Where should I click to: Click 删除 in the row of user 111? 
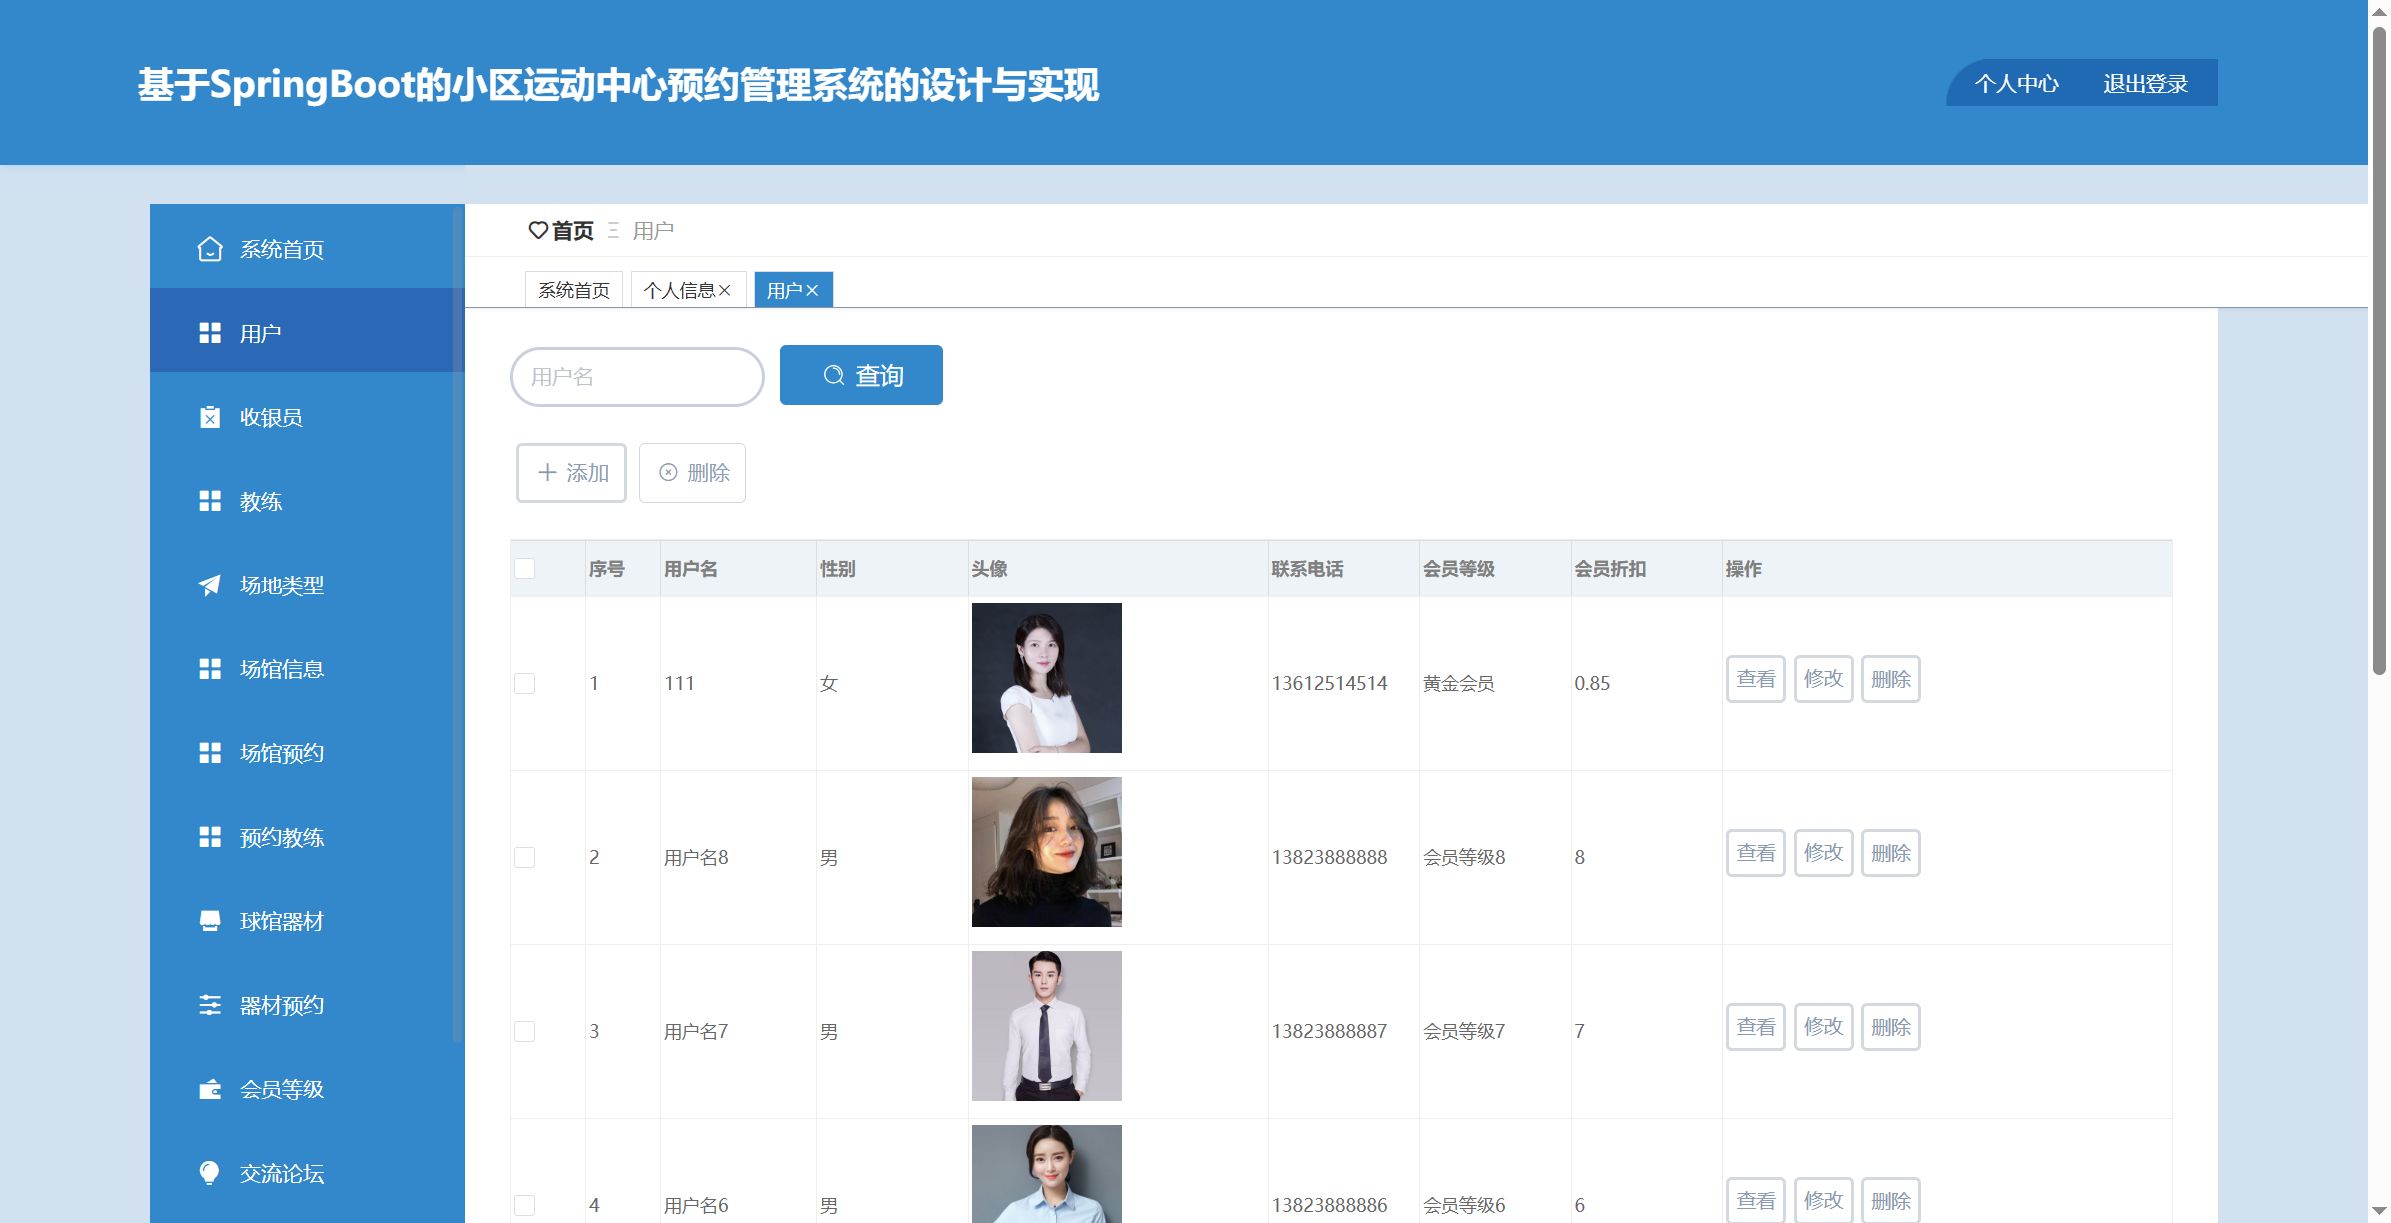(x=1890, y=679)
